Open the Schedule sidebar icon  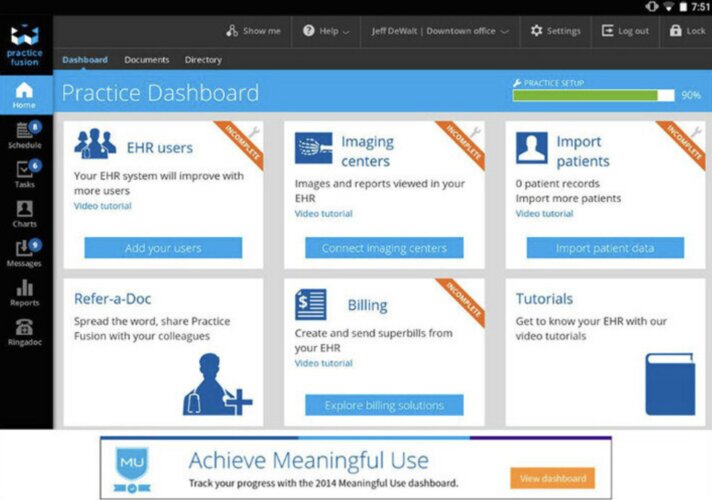(25, 130)
